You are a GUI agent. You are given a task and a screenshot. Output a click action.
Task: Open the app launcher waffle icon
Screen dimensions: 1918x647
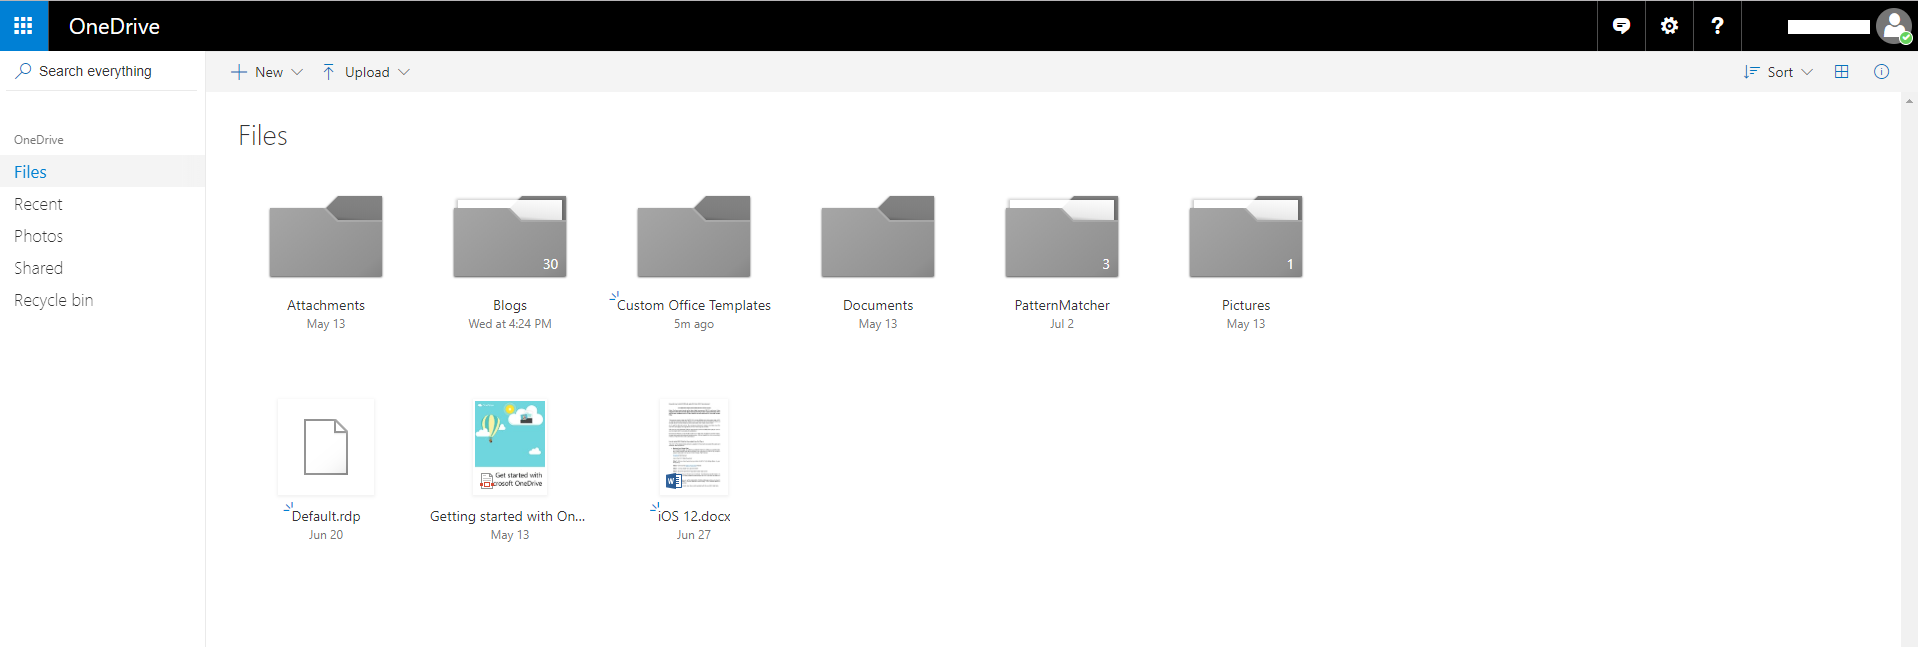pos(23,26)
